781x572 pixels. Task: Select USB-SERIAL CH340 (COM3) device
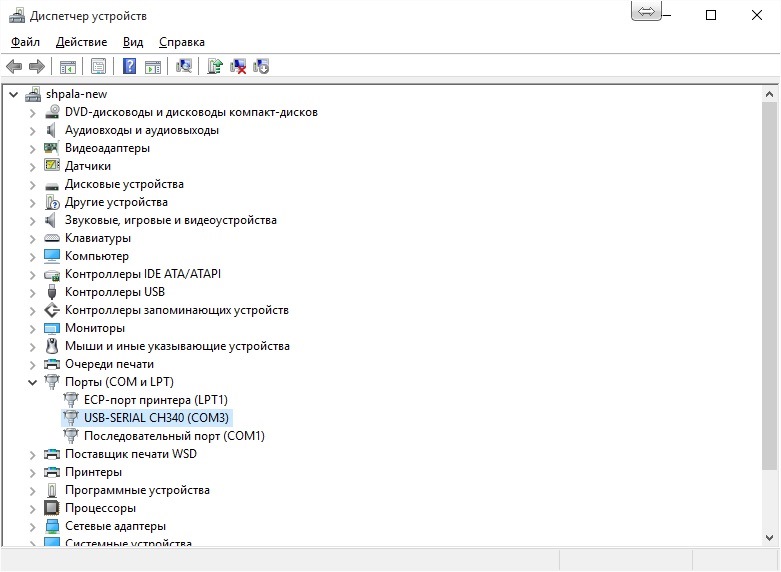pos(156,418)
